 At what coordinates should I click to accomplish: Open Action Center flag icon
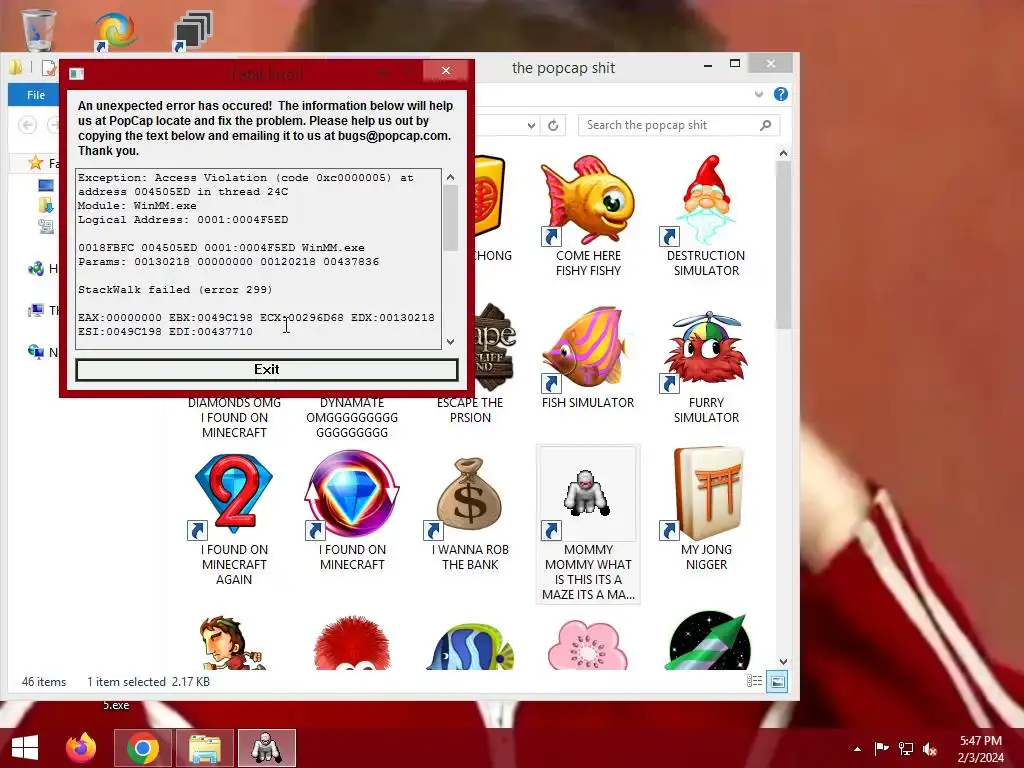tap(882, 748)
